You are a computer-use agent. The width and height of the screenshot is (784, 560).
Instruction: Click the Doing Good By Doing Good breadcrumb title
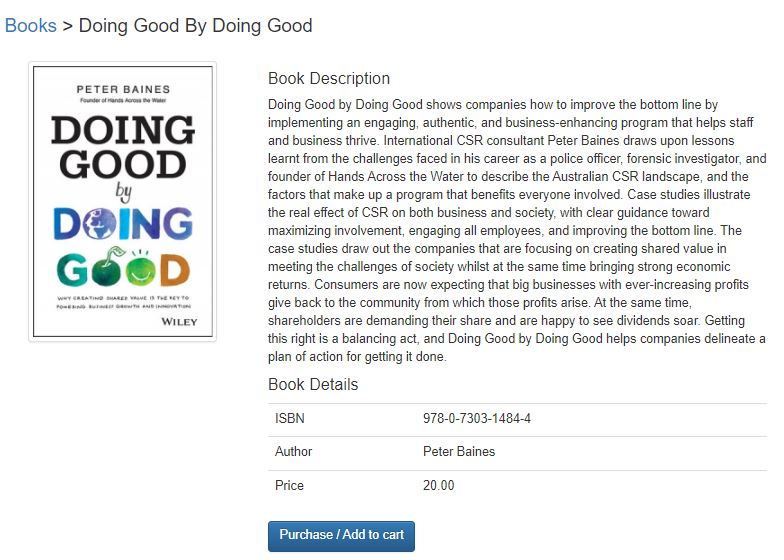(196, 25)
